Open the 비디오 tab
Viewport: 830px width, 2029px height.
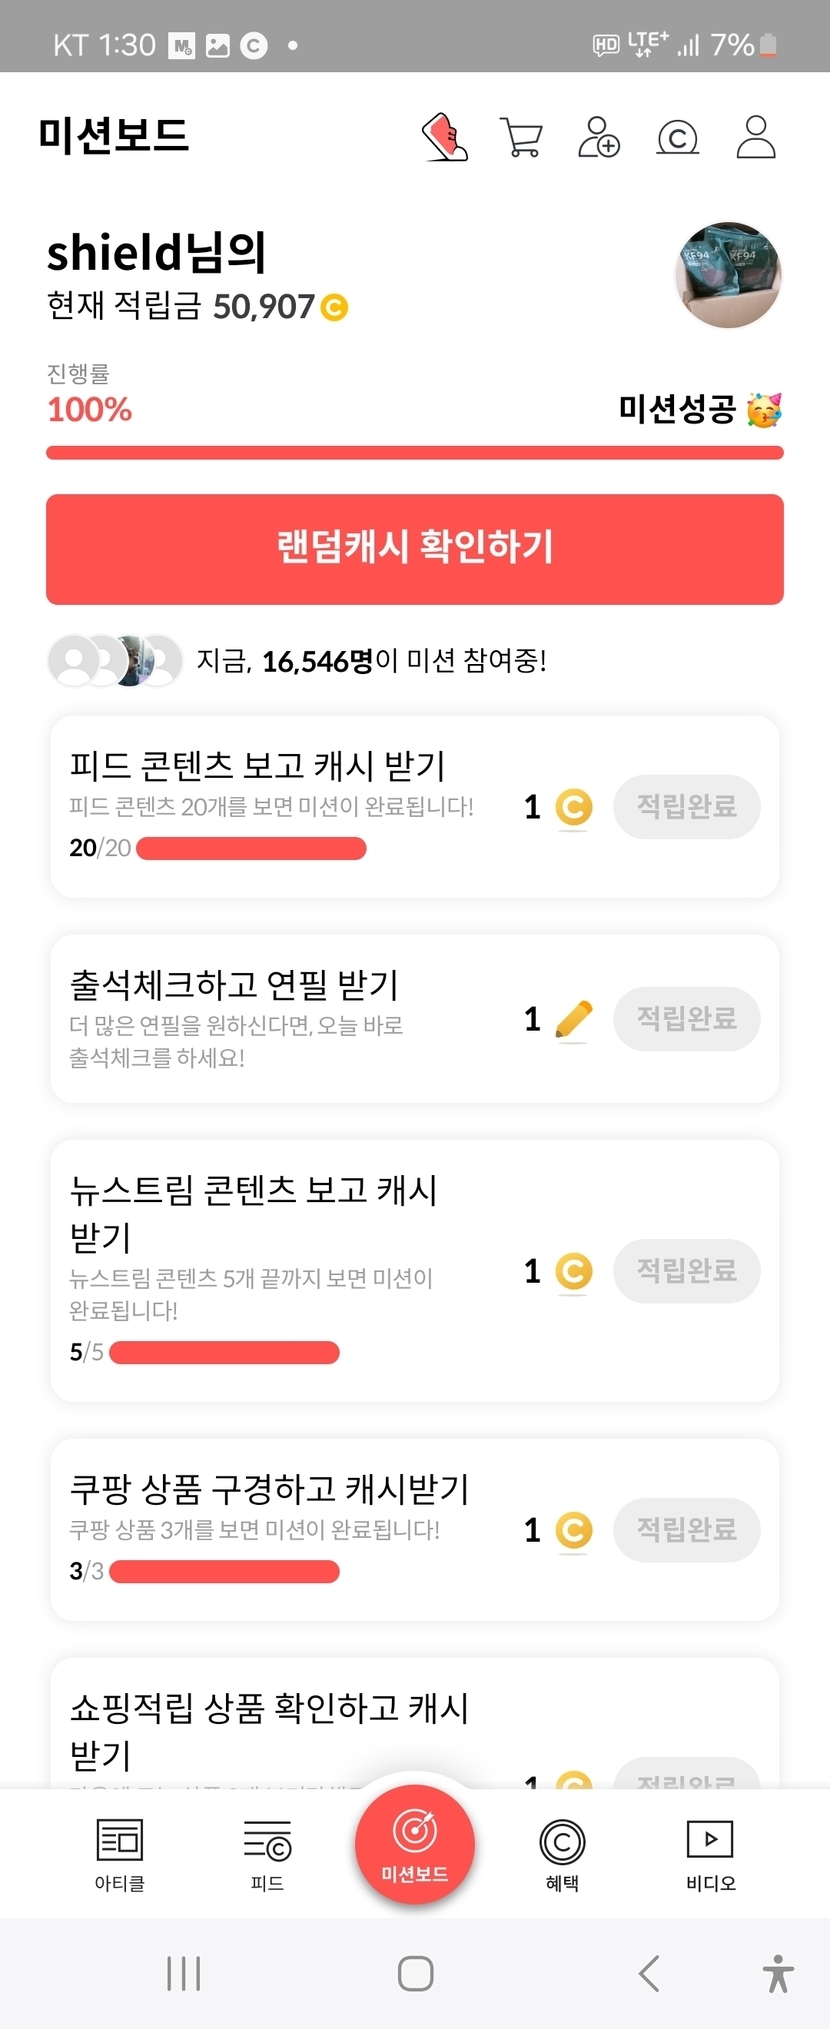point(710,1854)
